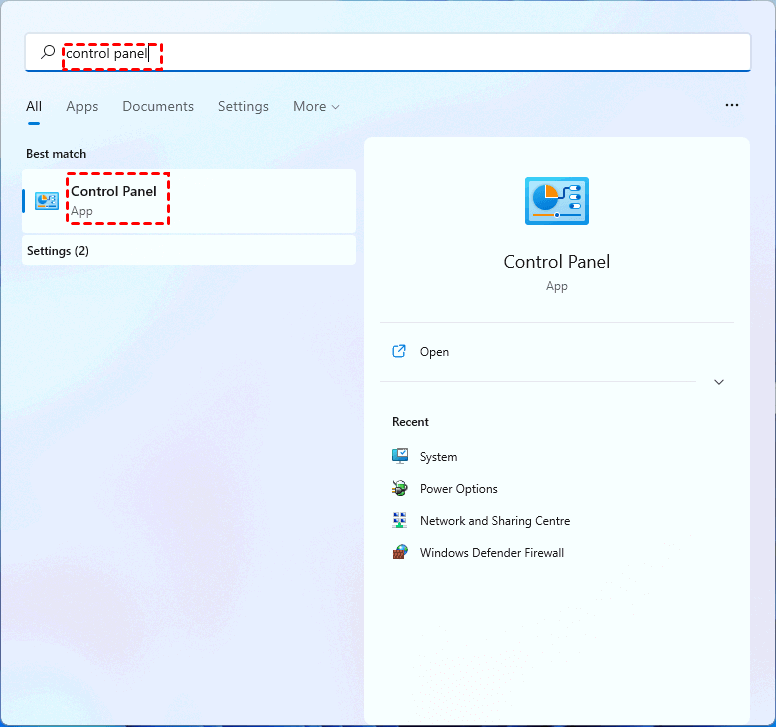Switch to the Settings filter tab
Viewport: 776px width, 727px height.
(x=243, y=106)
